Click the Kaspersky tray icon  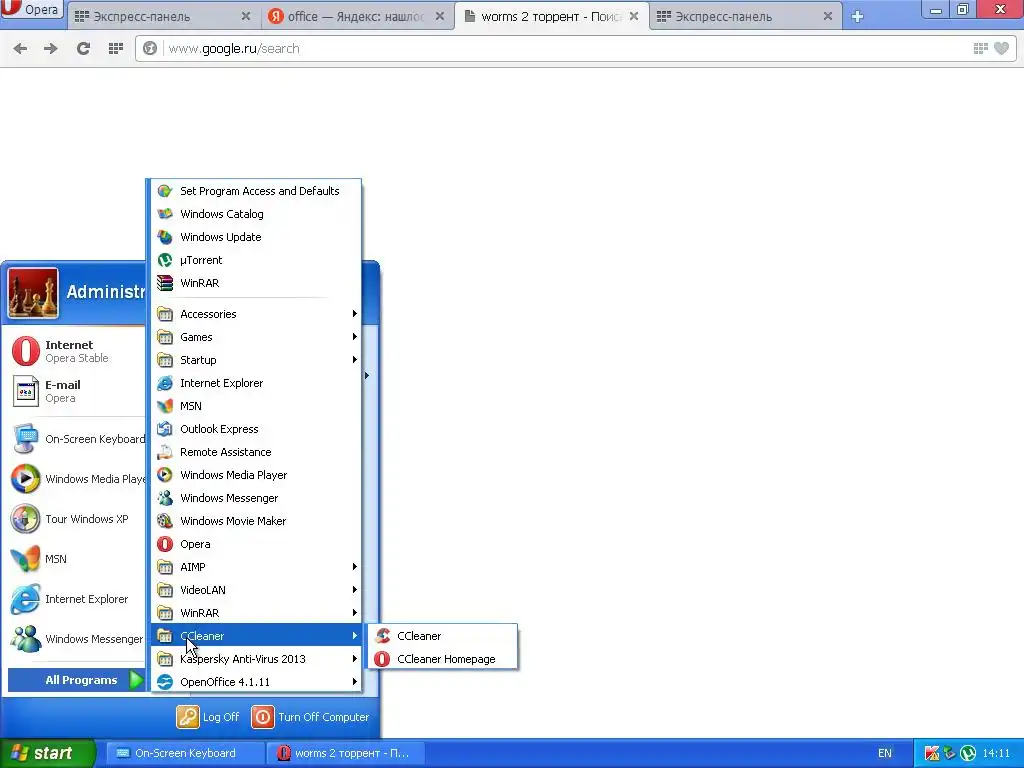point(932,753)
